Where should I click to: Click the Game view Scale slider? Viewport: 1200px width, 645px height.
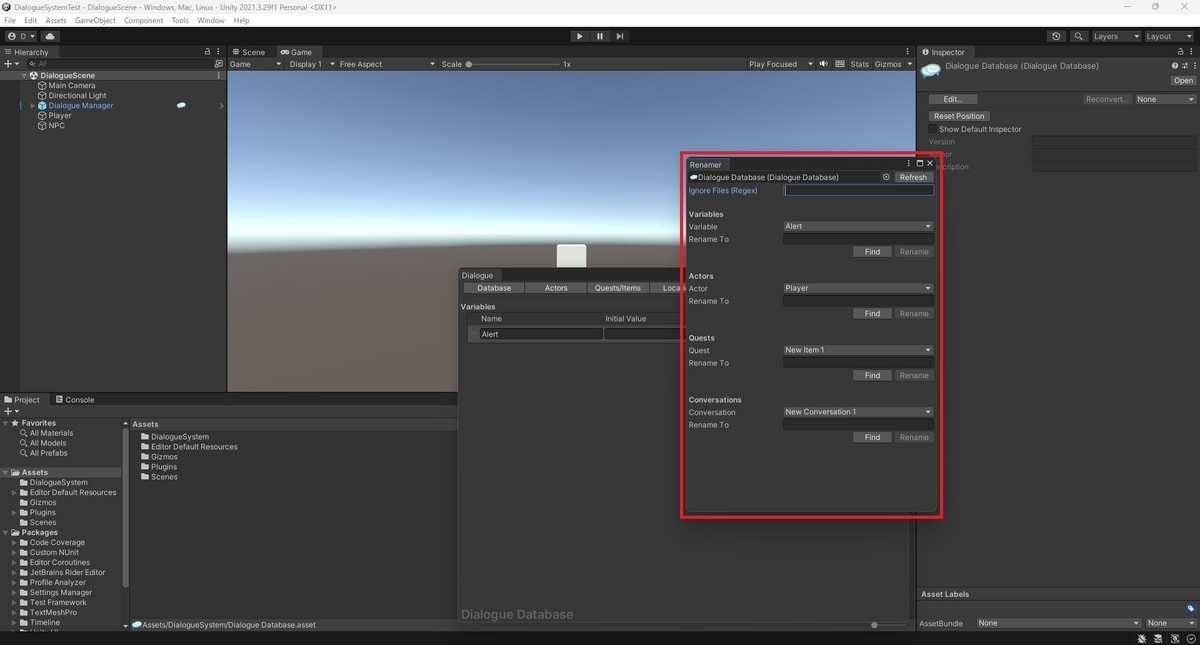tap(512, 64)
